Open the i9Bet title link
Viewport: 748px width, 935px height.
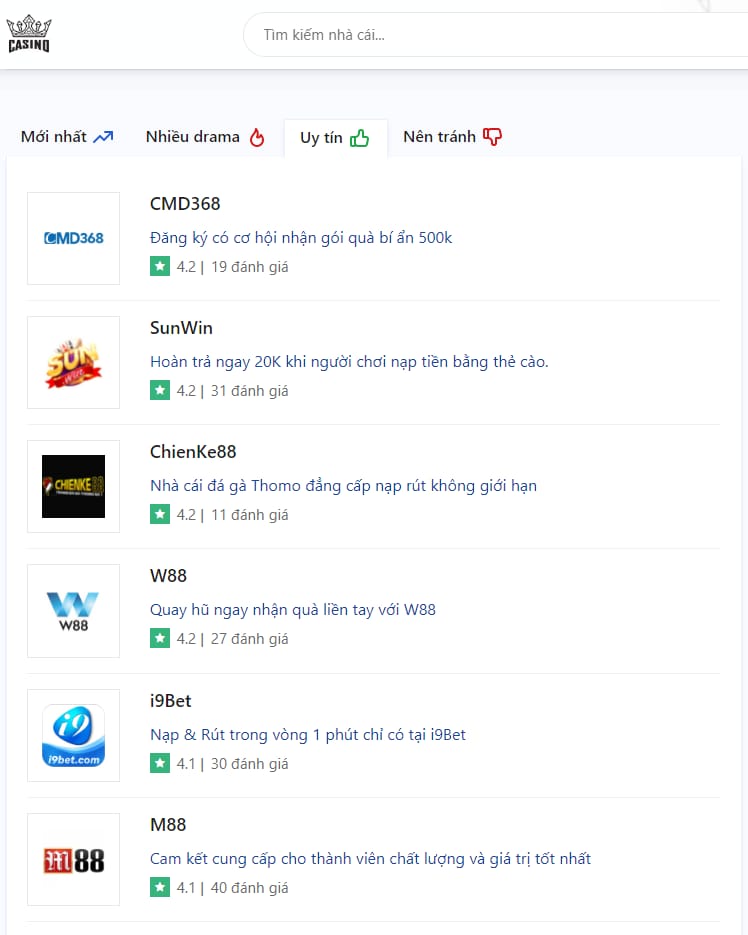(x=171, y=701)
